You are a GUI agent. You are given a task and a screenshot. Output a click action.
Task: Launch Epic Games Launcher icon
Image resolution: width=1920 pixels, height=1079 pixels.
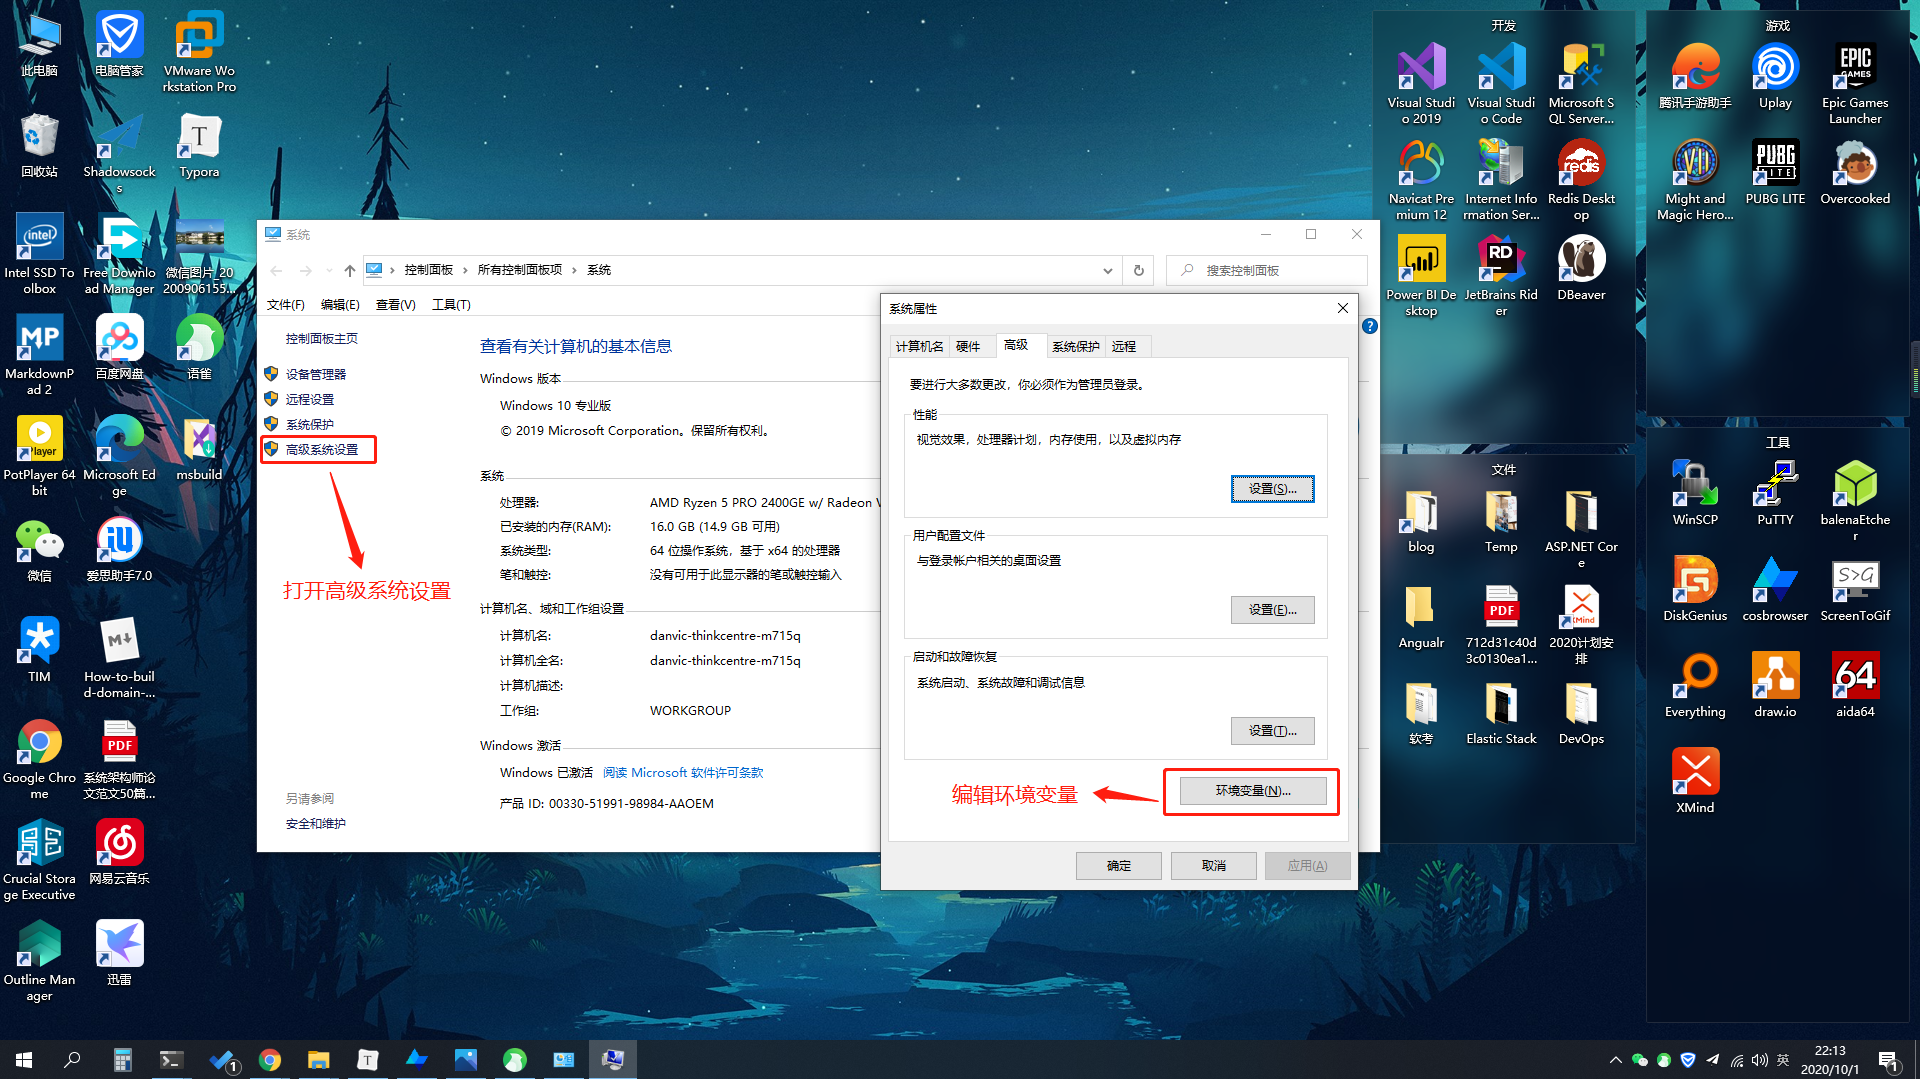click(1855, 84)
